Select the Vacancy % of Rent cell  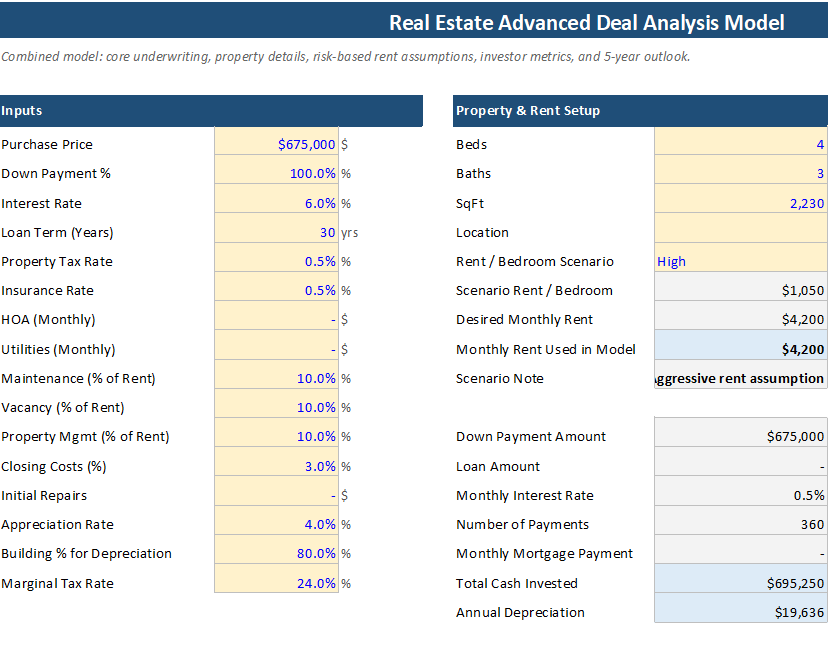tap(276, 407)
